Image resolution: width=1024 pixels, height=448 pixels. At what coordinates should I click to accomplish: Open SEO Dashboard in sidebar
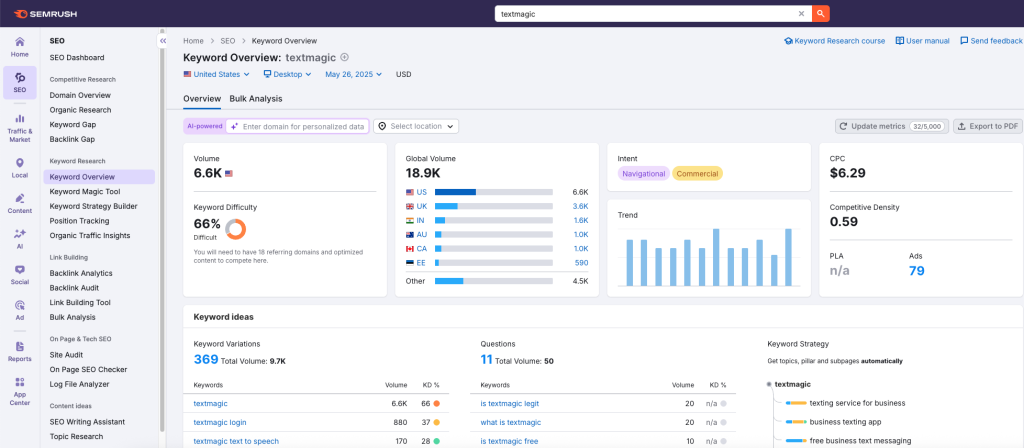[77, 57]
